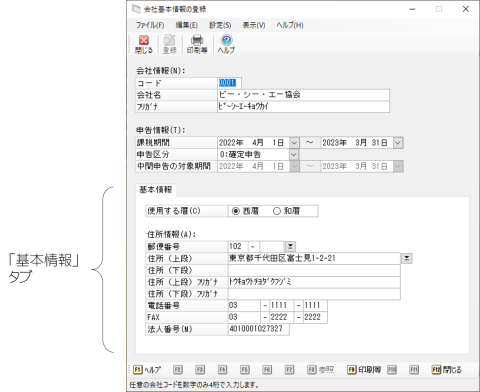Viewport: 480px width, 392px height.
Task: Click the 印刷等 printer toolbar icon
Action: point(197,44)
